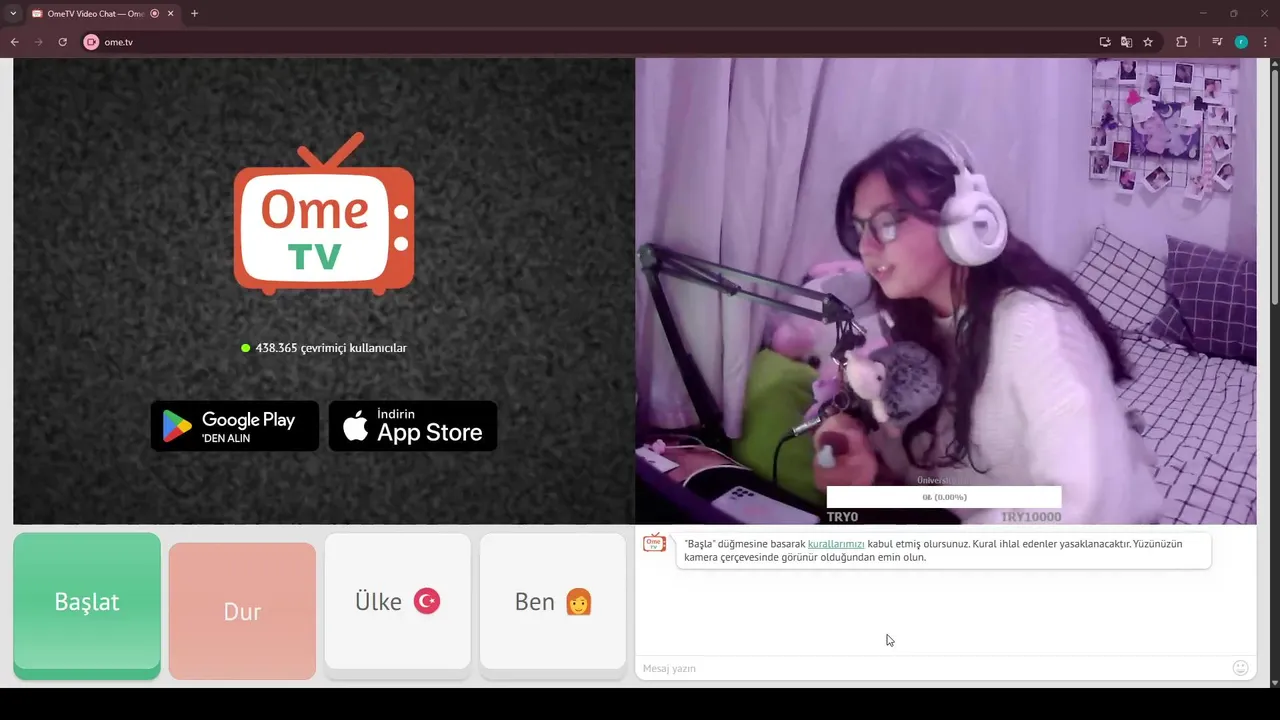
Task: Click the TRY10000 goal label
Action: 1031,517
